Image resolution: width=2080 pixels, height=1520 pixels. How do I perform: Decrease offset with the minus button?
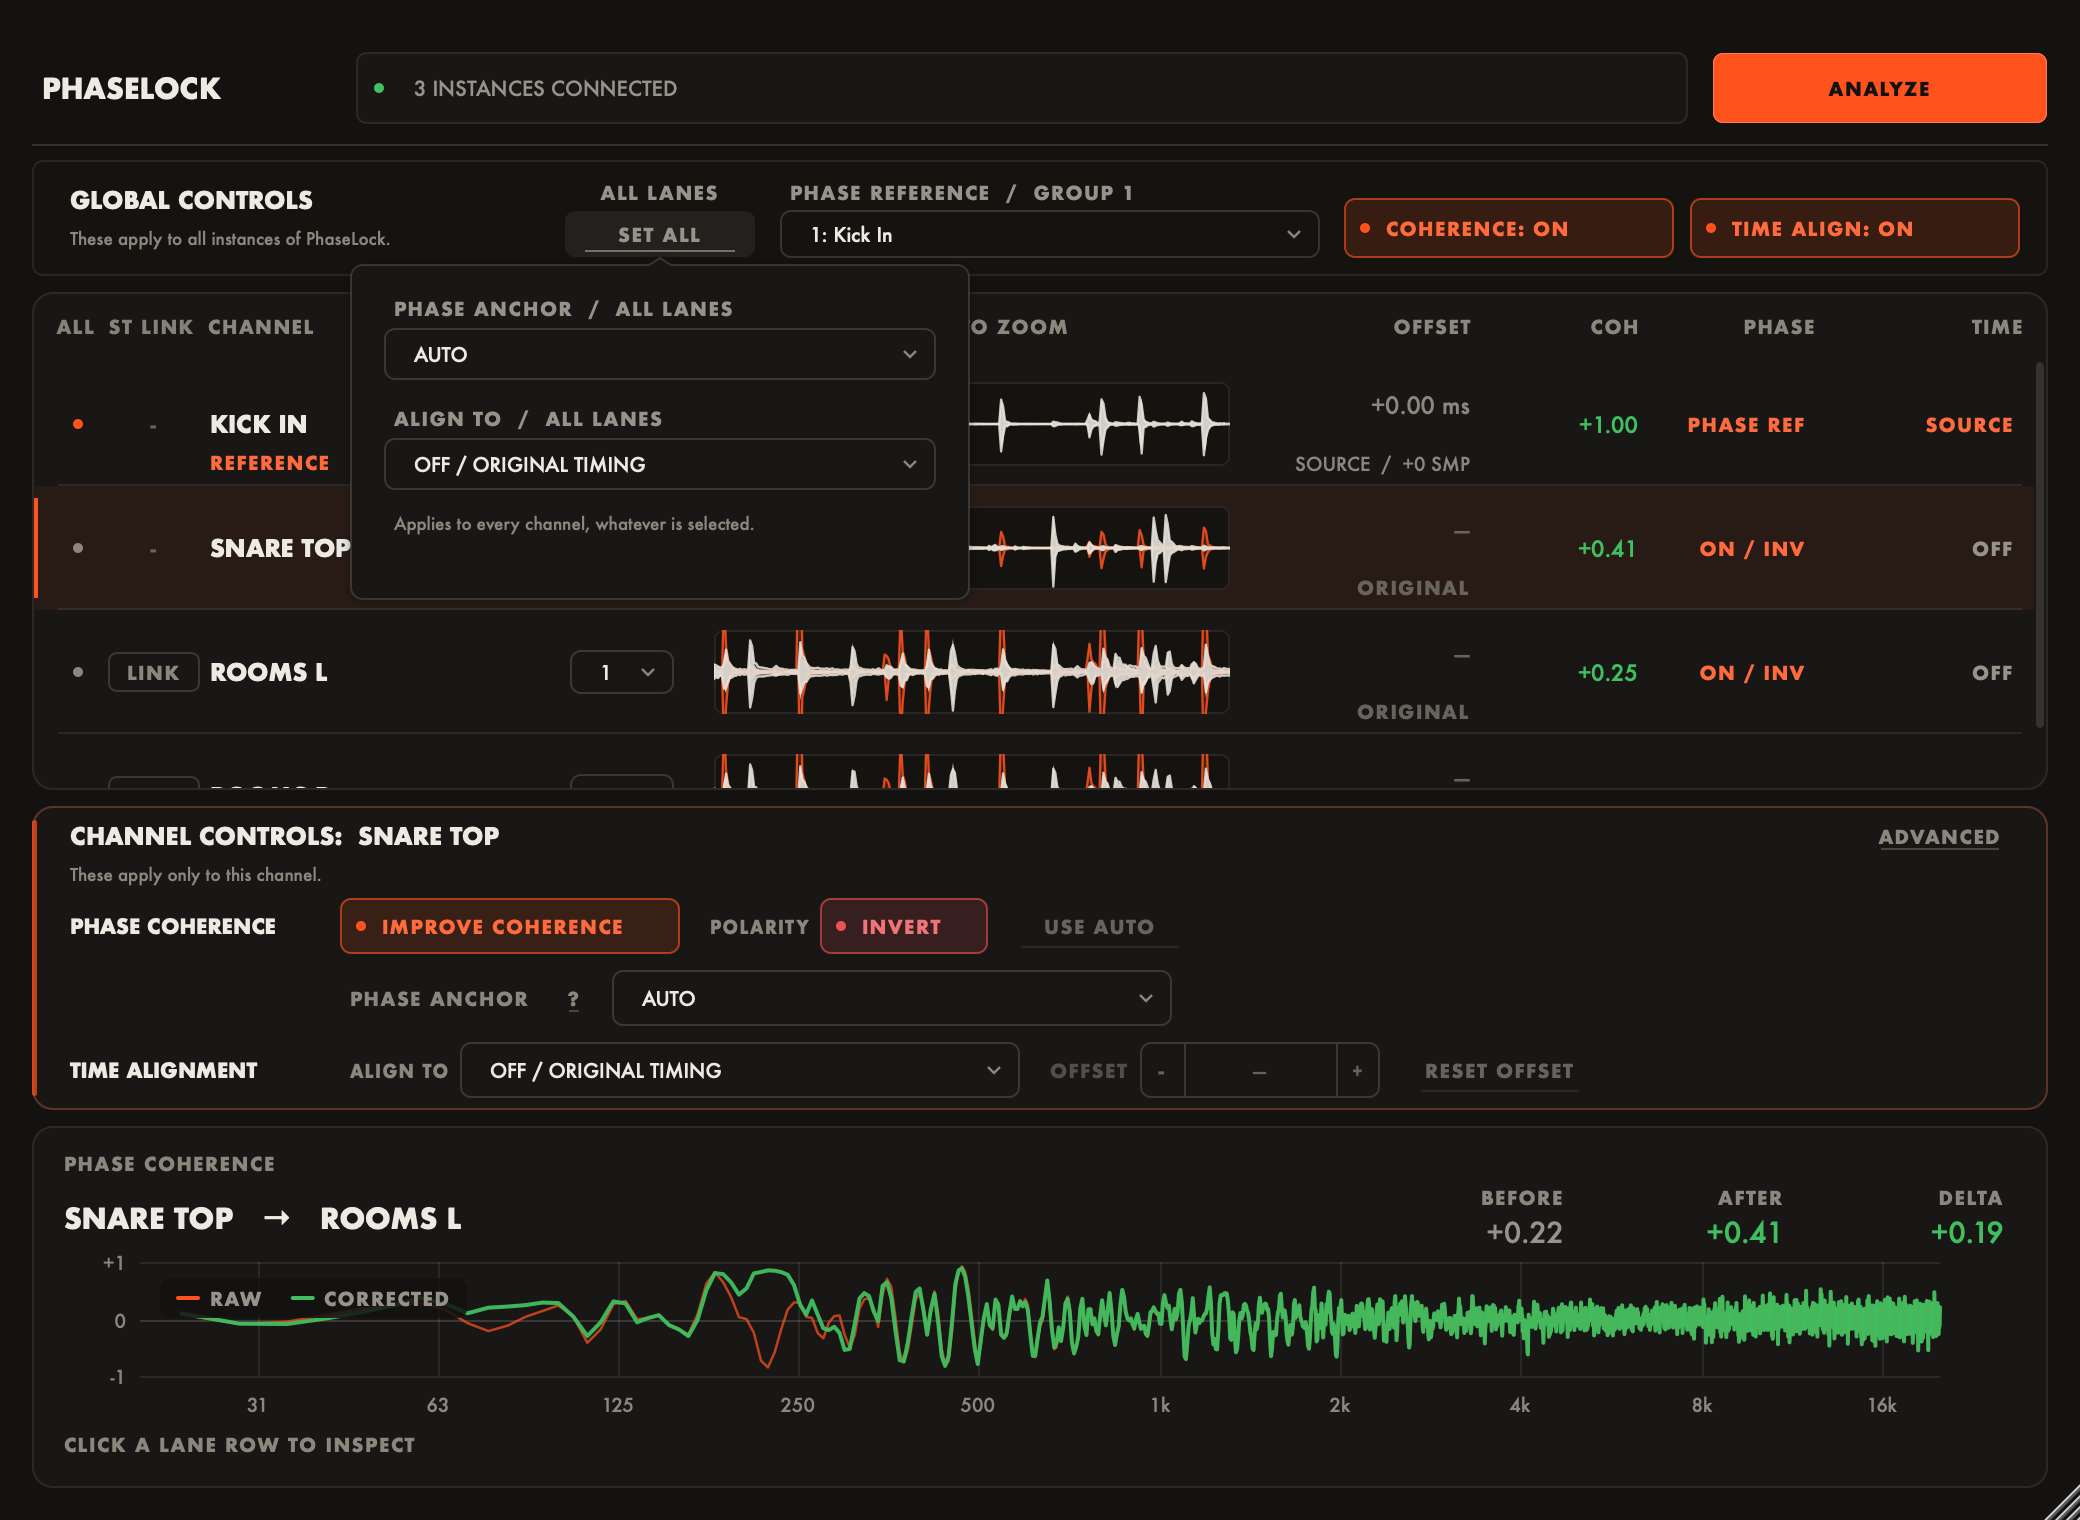(x=1162, y=1070)
